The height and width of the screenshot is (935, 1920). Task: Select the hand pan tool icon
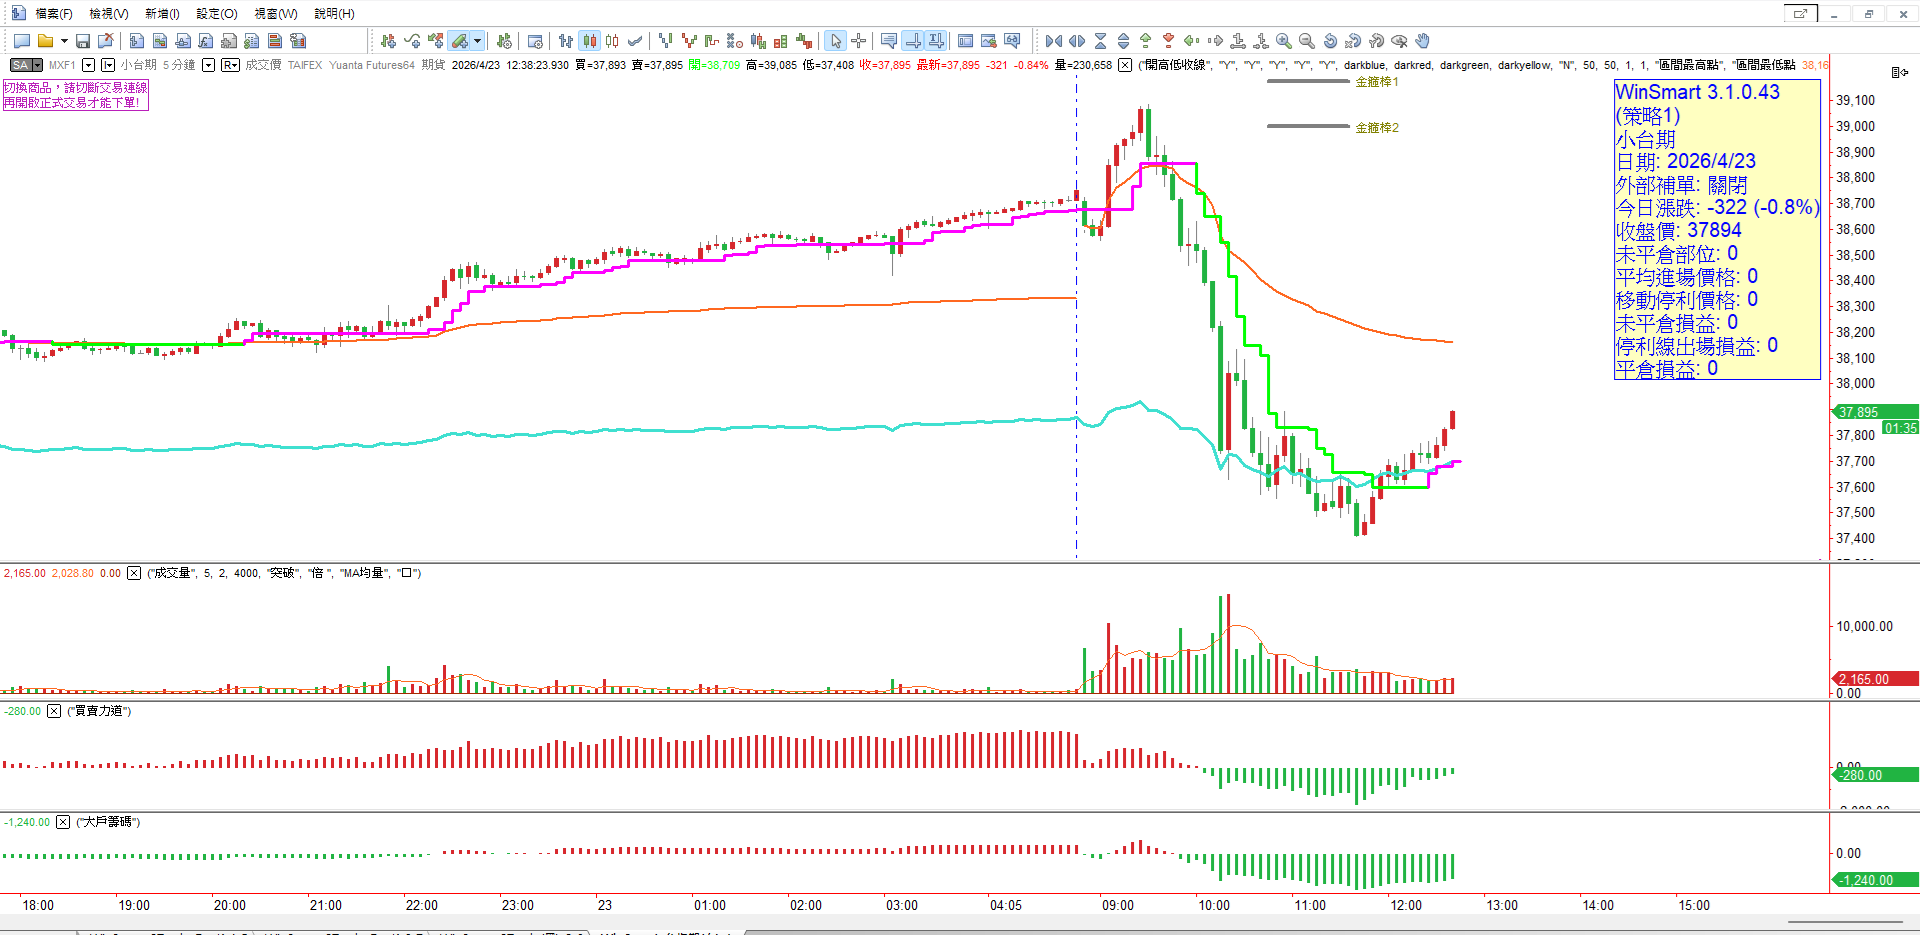point(1423,41)
